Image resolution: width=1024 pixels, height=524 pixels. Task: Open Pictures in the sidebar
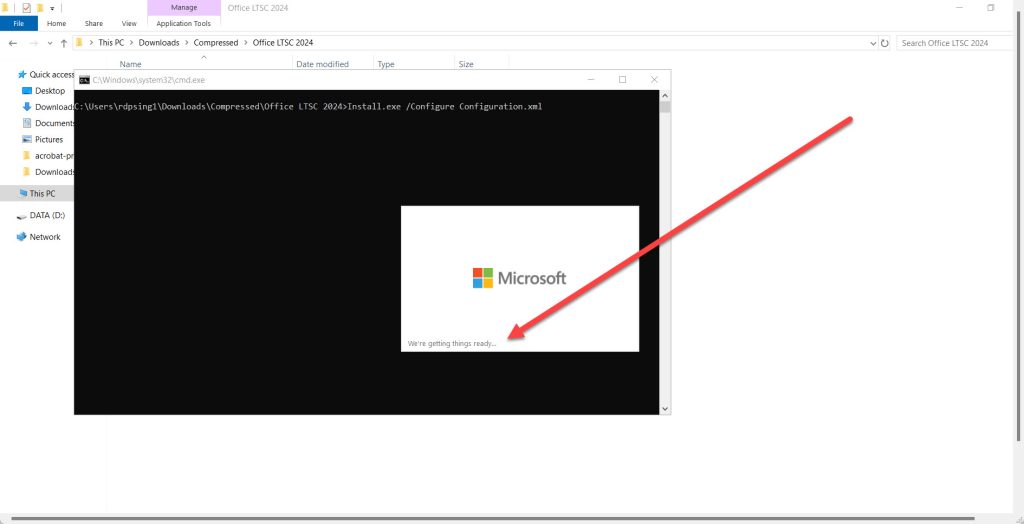[x=48, y=139]
